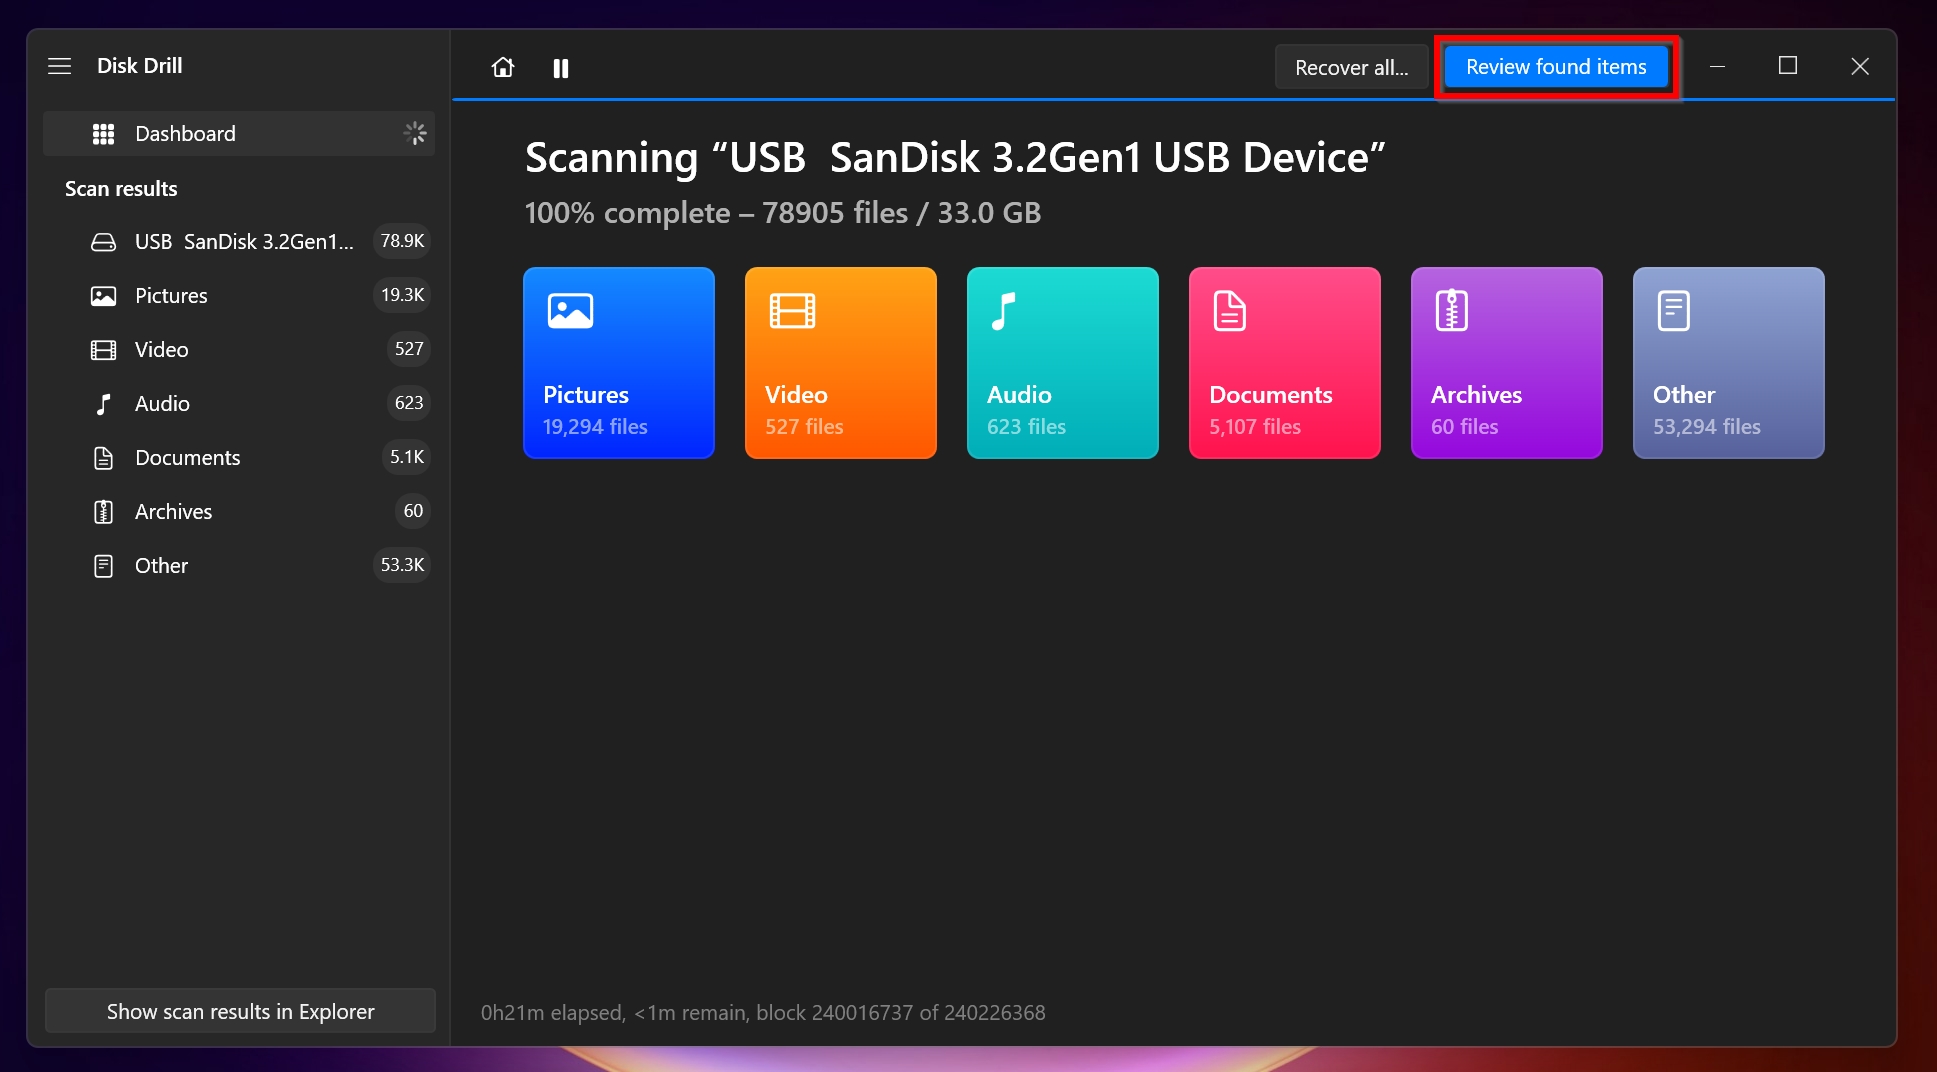Click the 78.9K count badge
This screenshot has width=1937, height=1072.
pyautogui.click(x=402, y=241)
